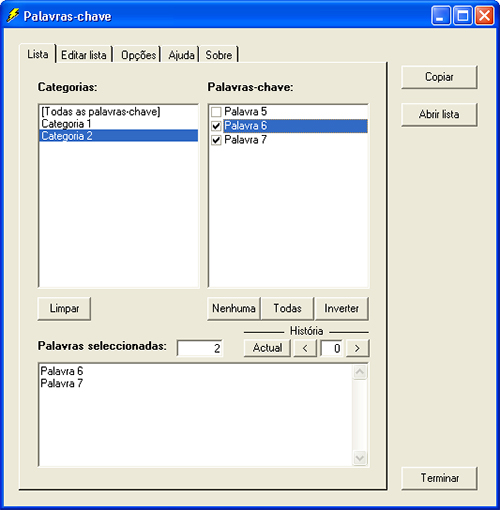Go to next history entry arrow
Viewport: 500px width, 510px height.
click(357, 348)
